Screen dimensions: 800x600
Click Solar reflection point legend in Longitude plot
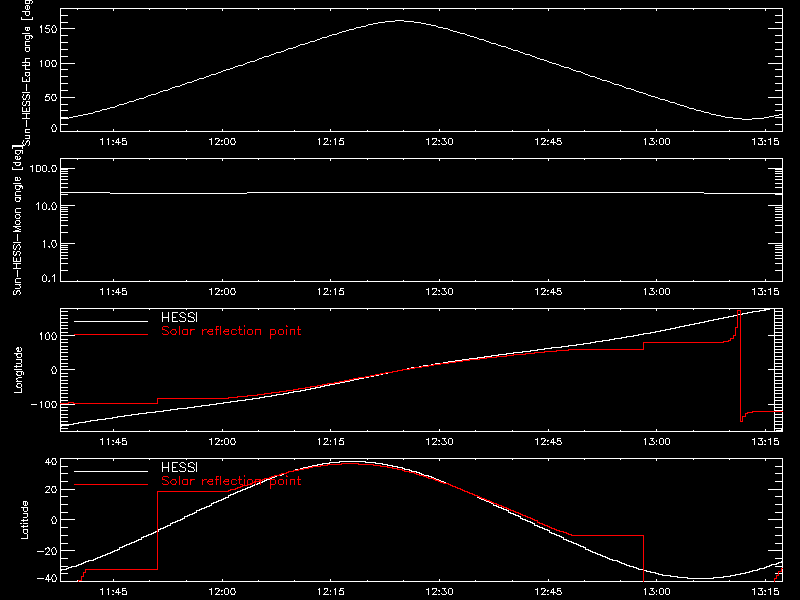click(231, 331)
